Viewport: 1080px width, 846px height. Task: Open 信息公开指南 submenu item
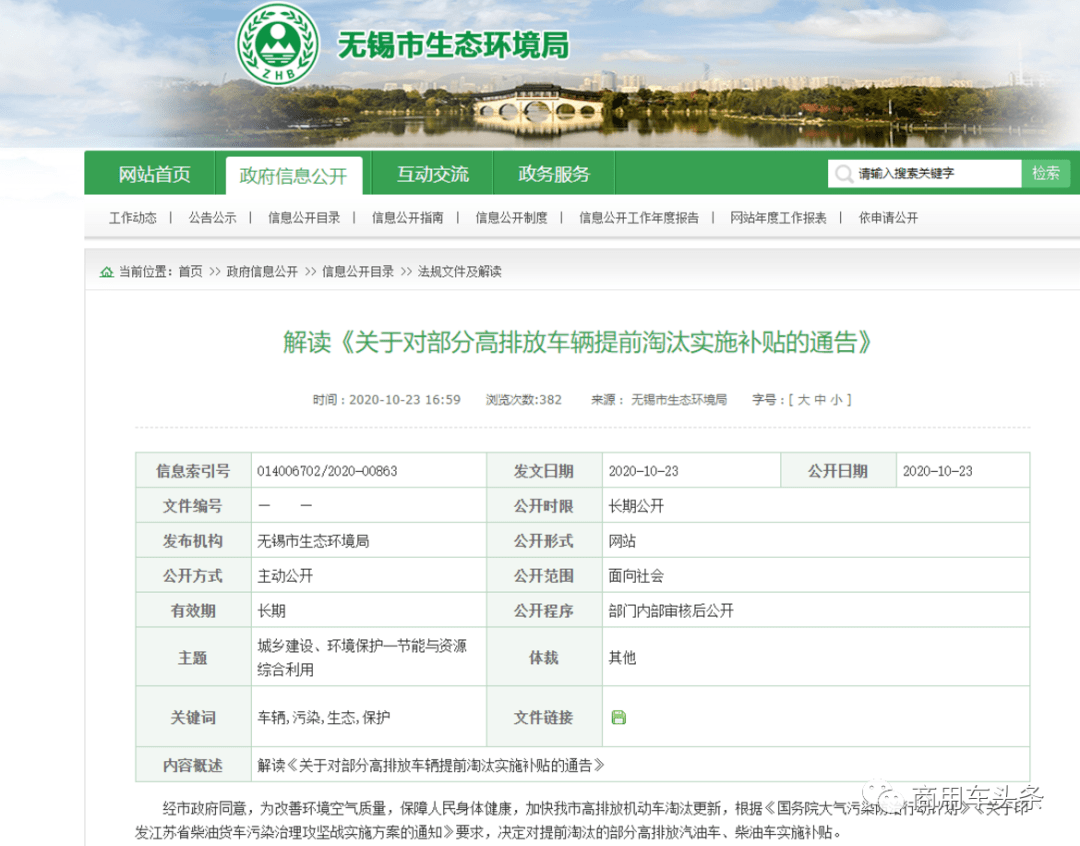[x=407, y=218]
